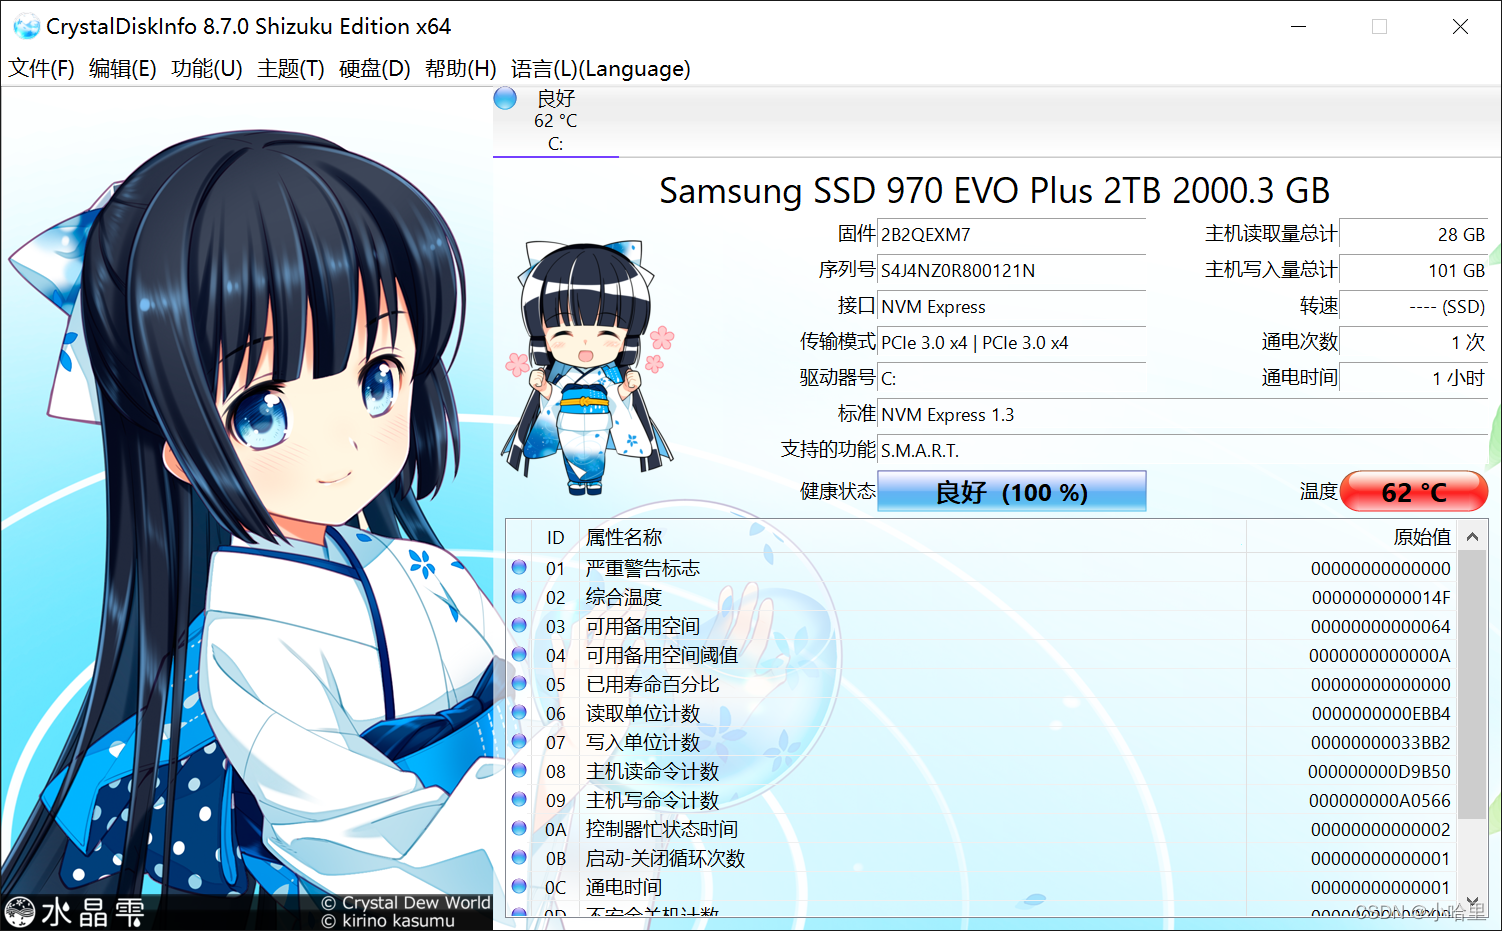Click status orb of row 08 主机读命令计数
The image size is (1502, 931).
[x=519, y=770]
